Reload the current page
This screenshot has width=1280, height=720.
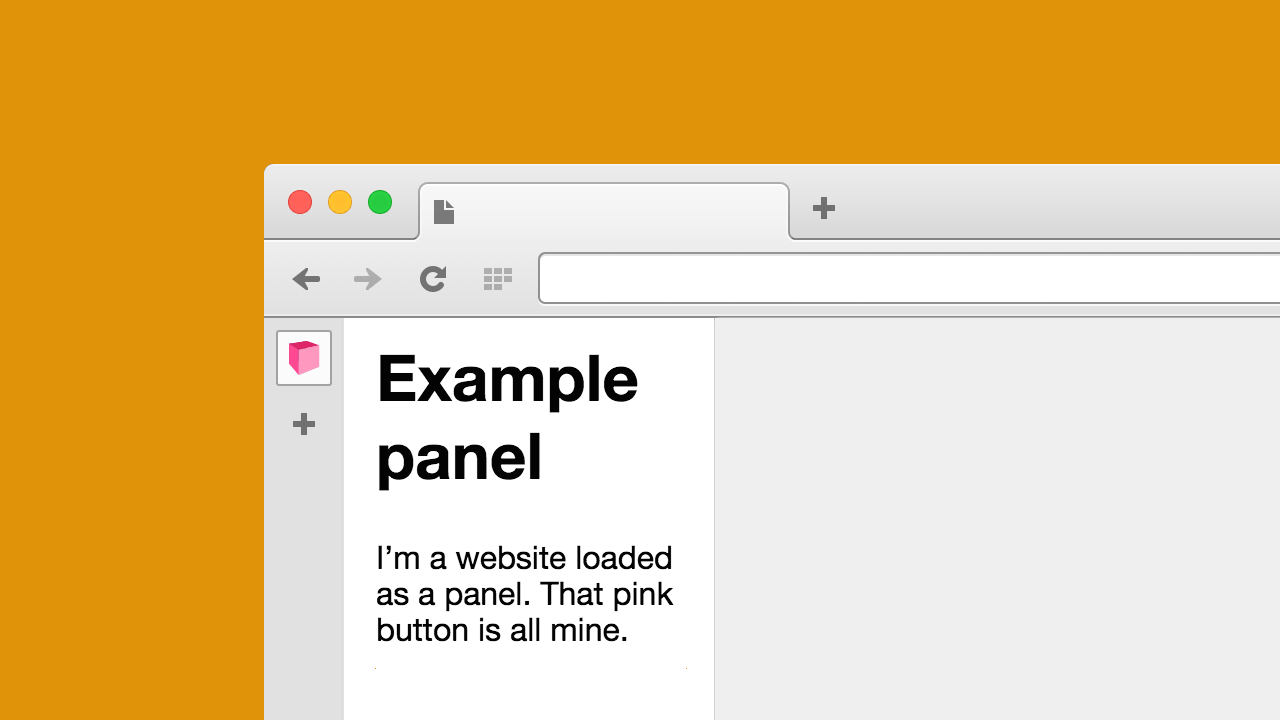pyautogui.click(x=432, y=279)
